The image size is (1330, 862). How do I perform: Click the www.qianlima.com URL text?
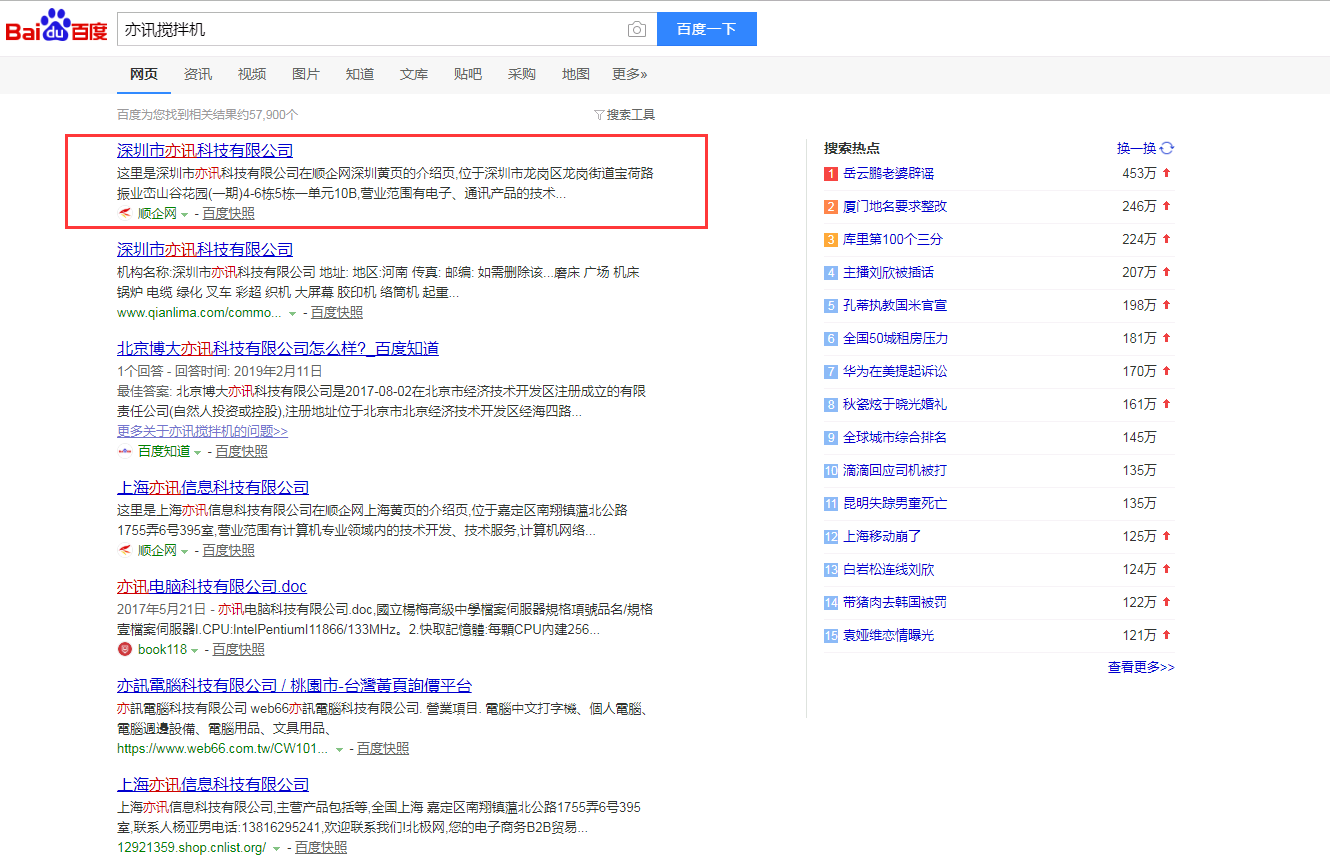(199, 313)
